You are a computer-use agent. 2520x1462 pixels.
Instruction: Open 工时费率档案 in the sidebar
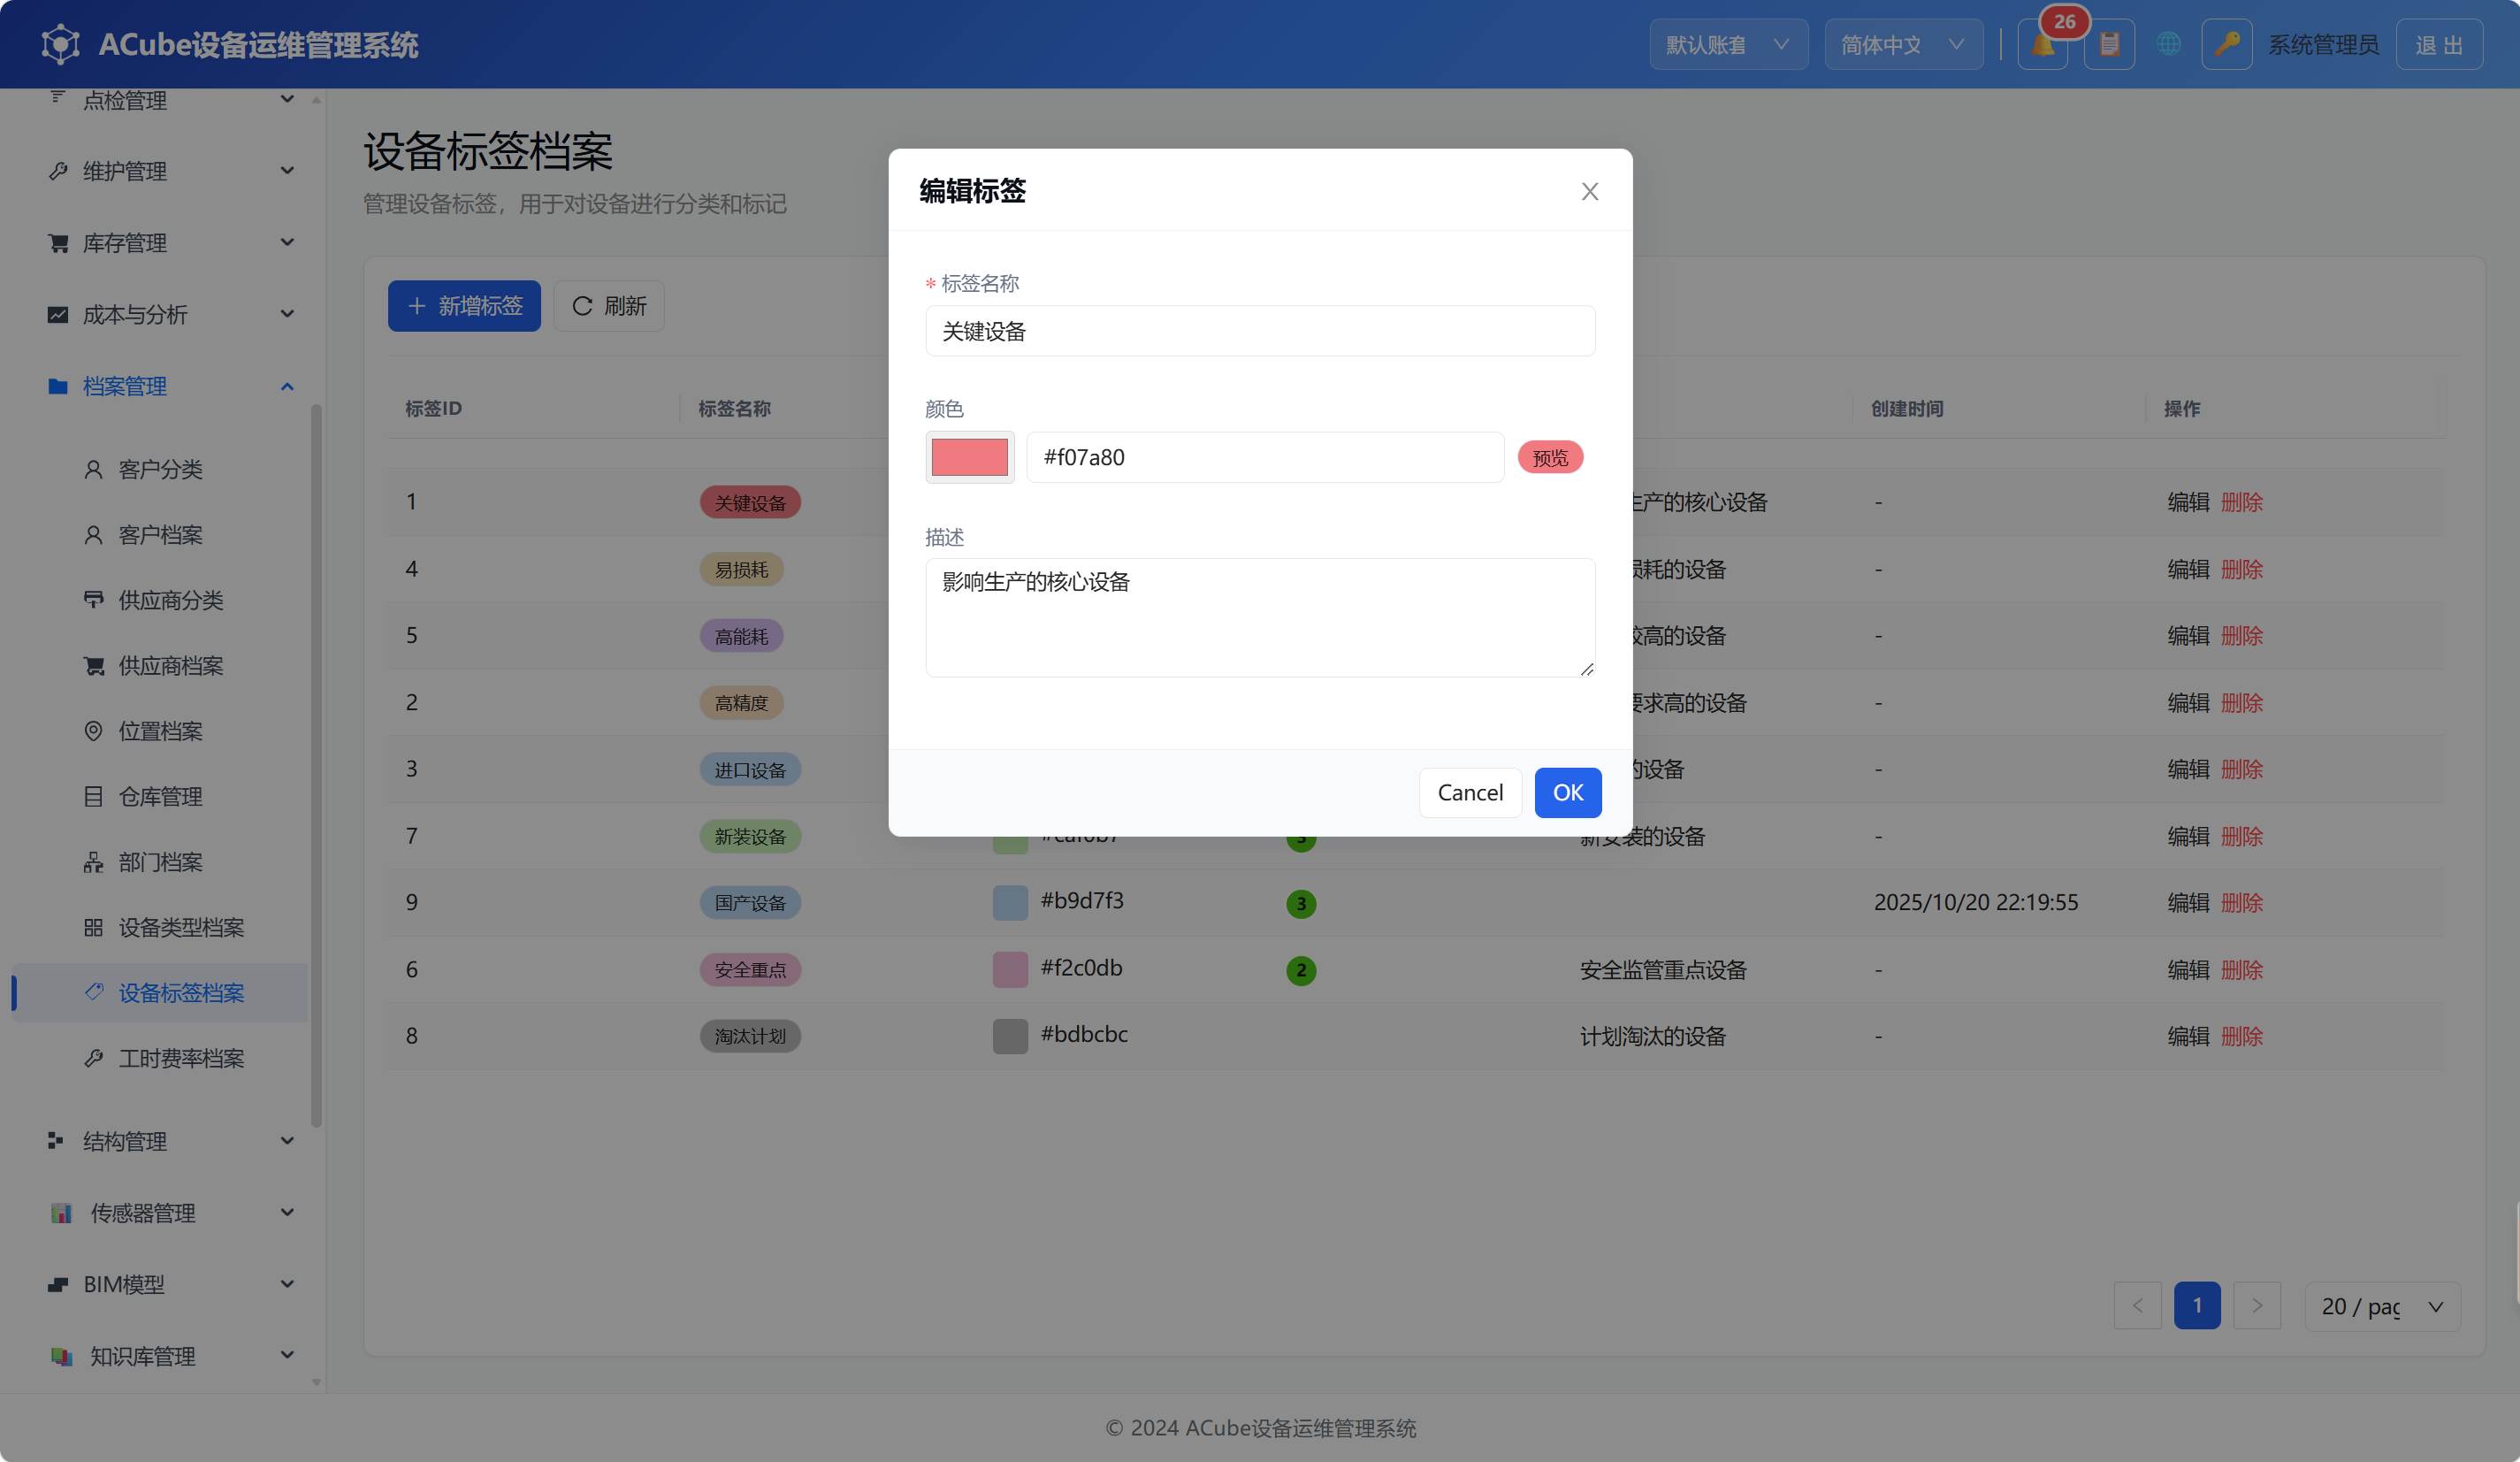(160, 1058)
